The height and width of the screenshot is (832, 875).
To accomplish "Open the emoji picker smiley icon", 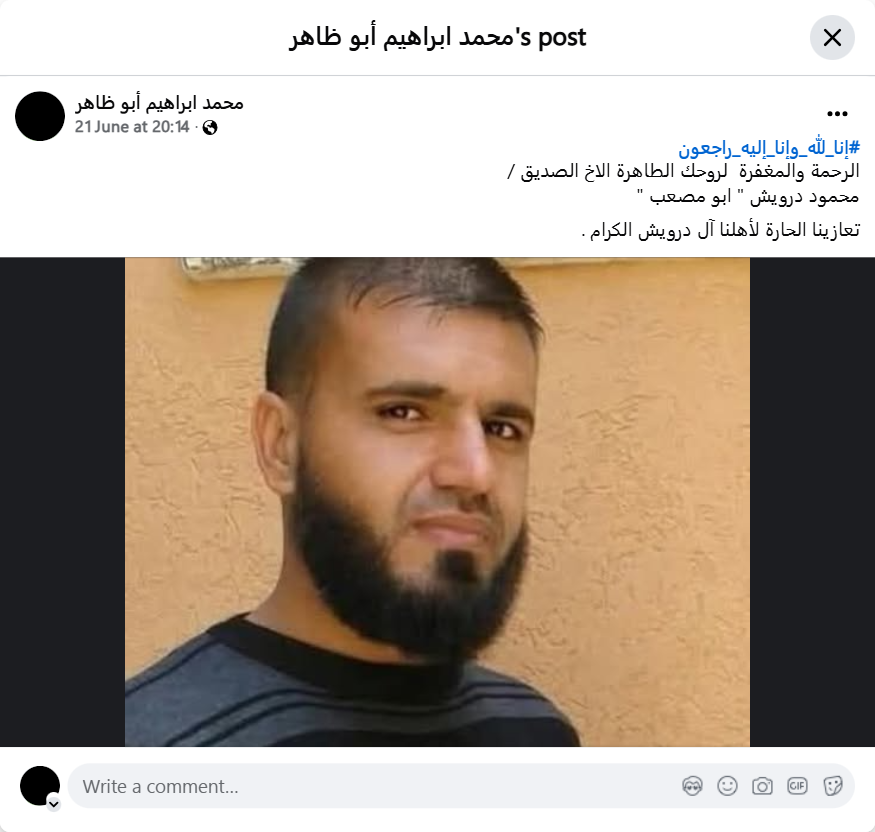I will [x=727, y=786].
